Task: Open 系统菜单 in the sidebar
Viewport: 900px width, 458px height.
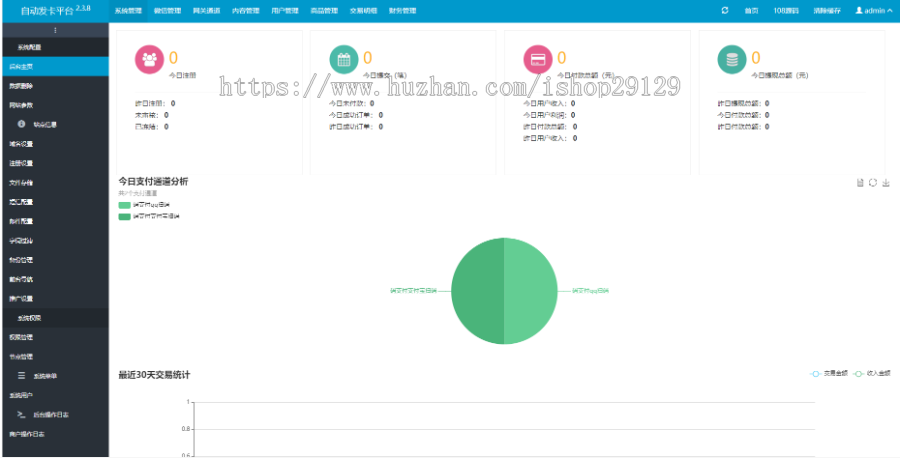Action: (x=55, y=375)
